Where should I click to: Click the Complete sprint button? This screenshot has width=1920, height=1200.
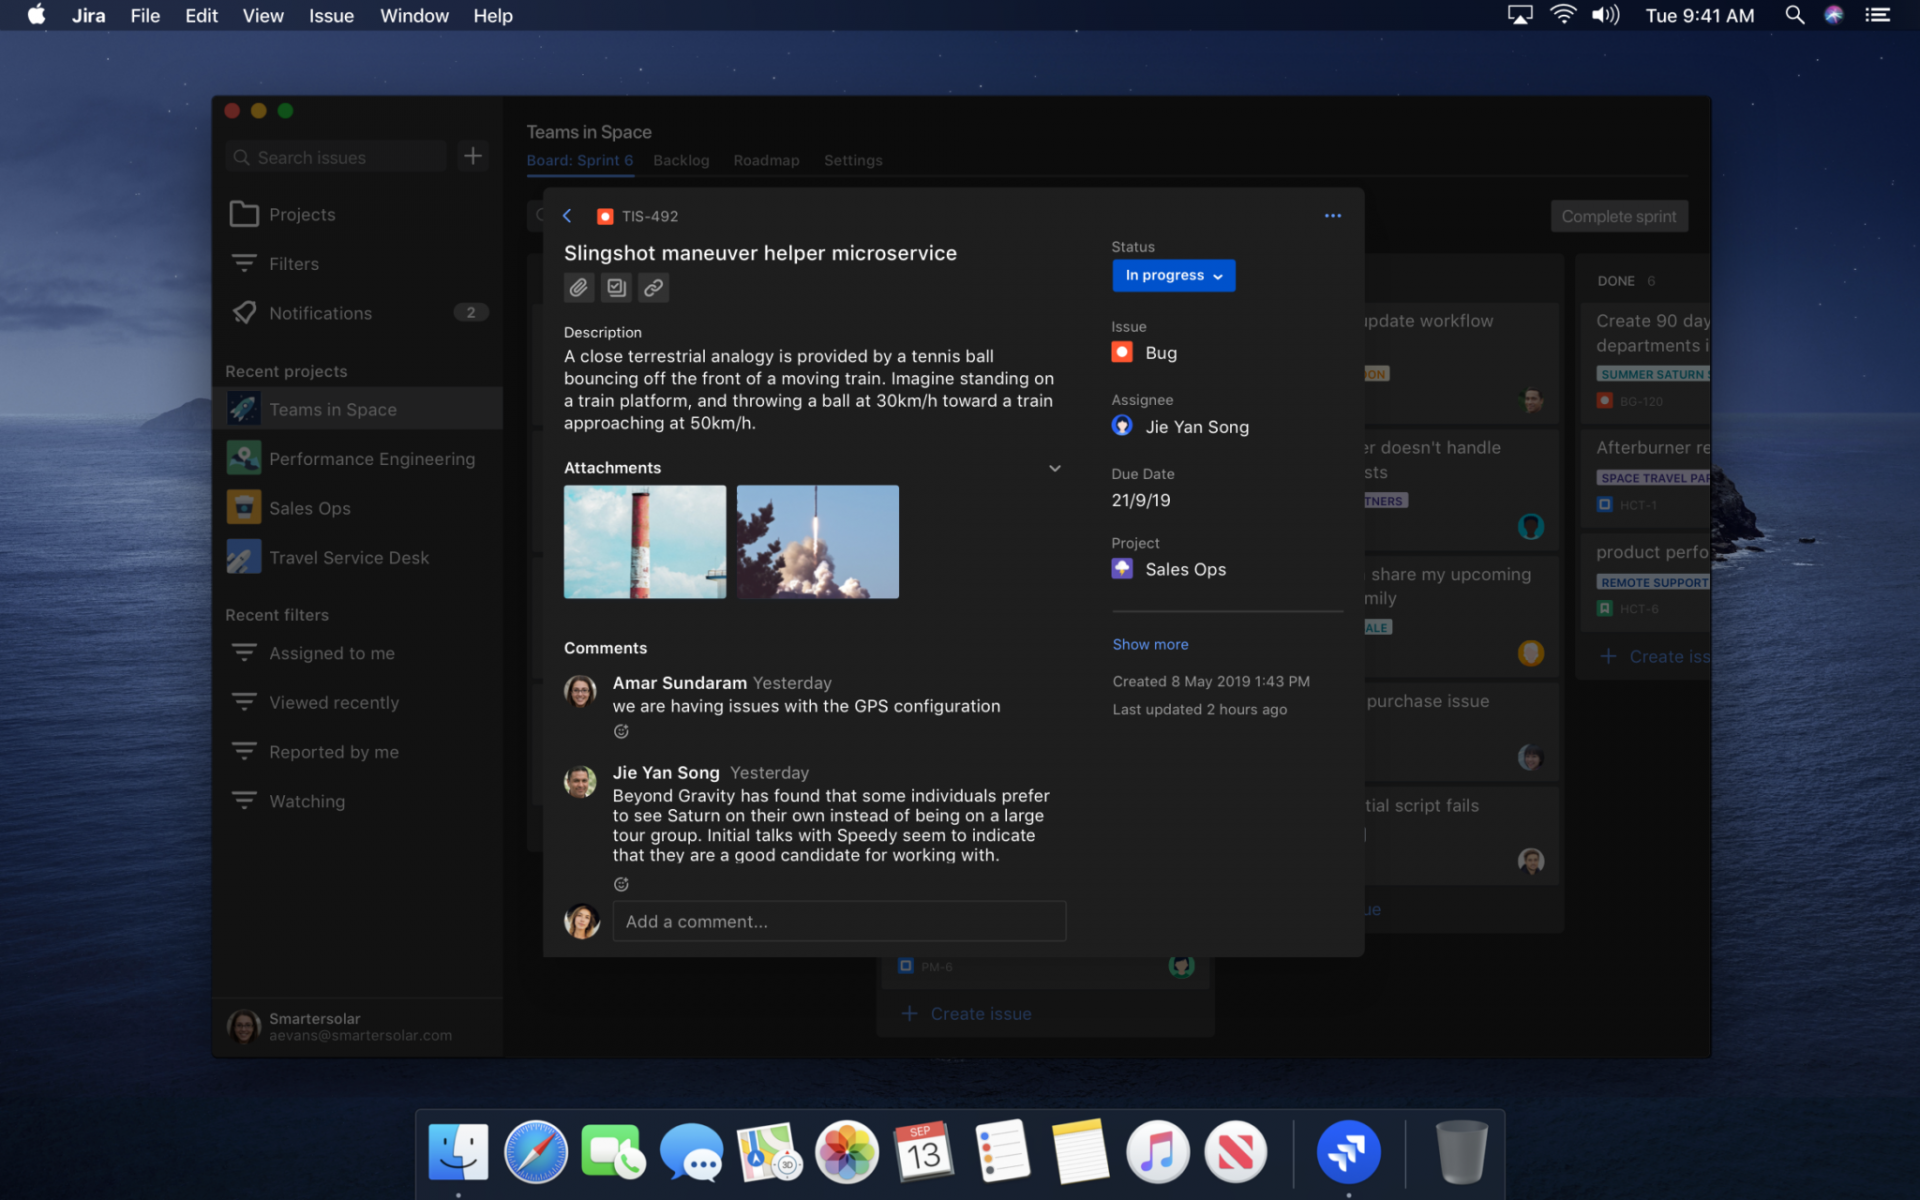(1619, 216)
